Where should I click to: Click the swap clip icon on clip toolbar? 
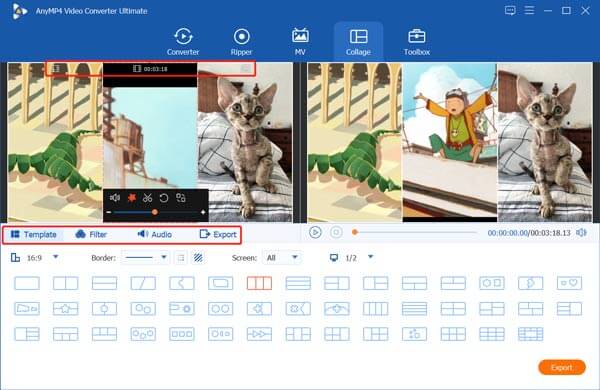(180, 198)
